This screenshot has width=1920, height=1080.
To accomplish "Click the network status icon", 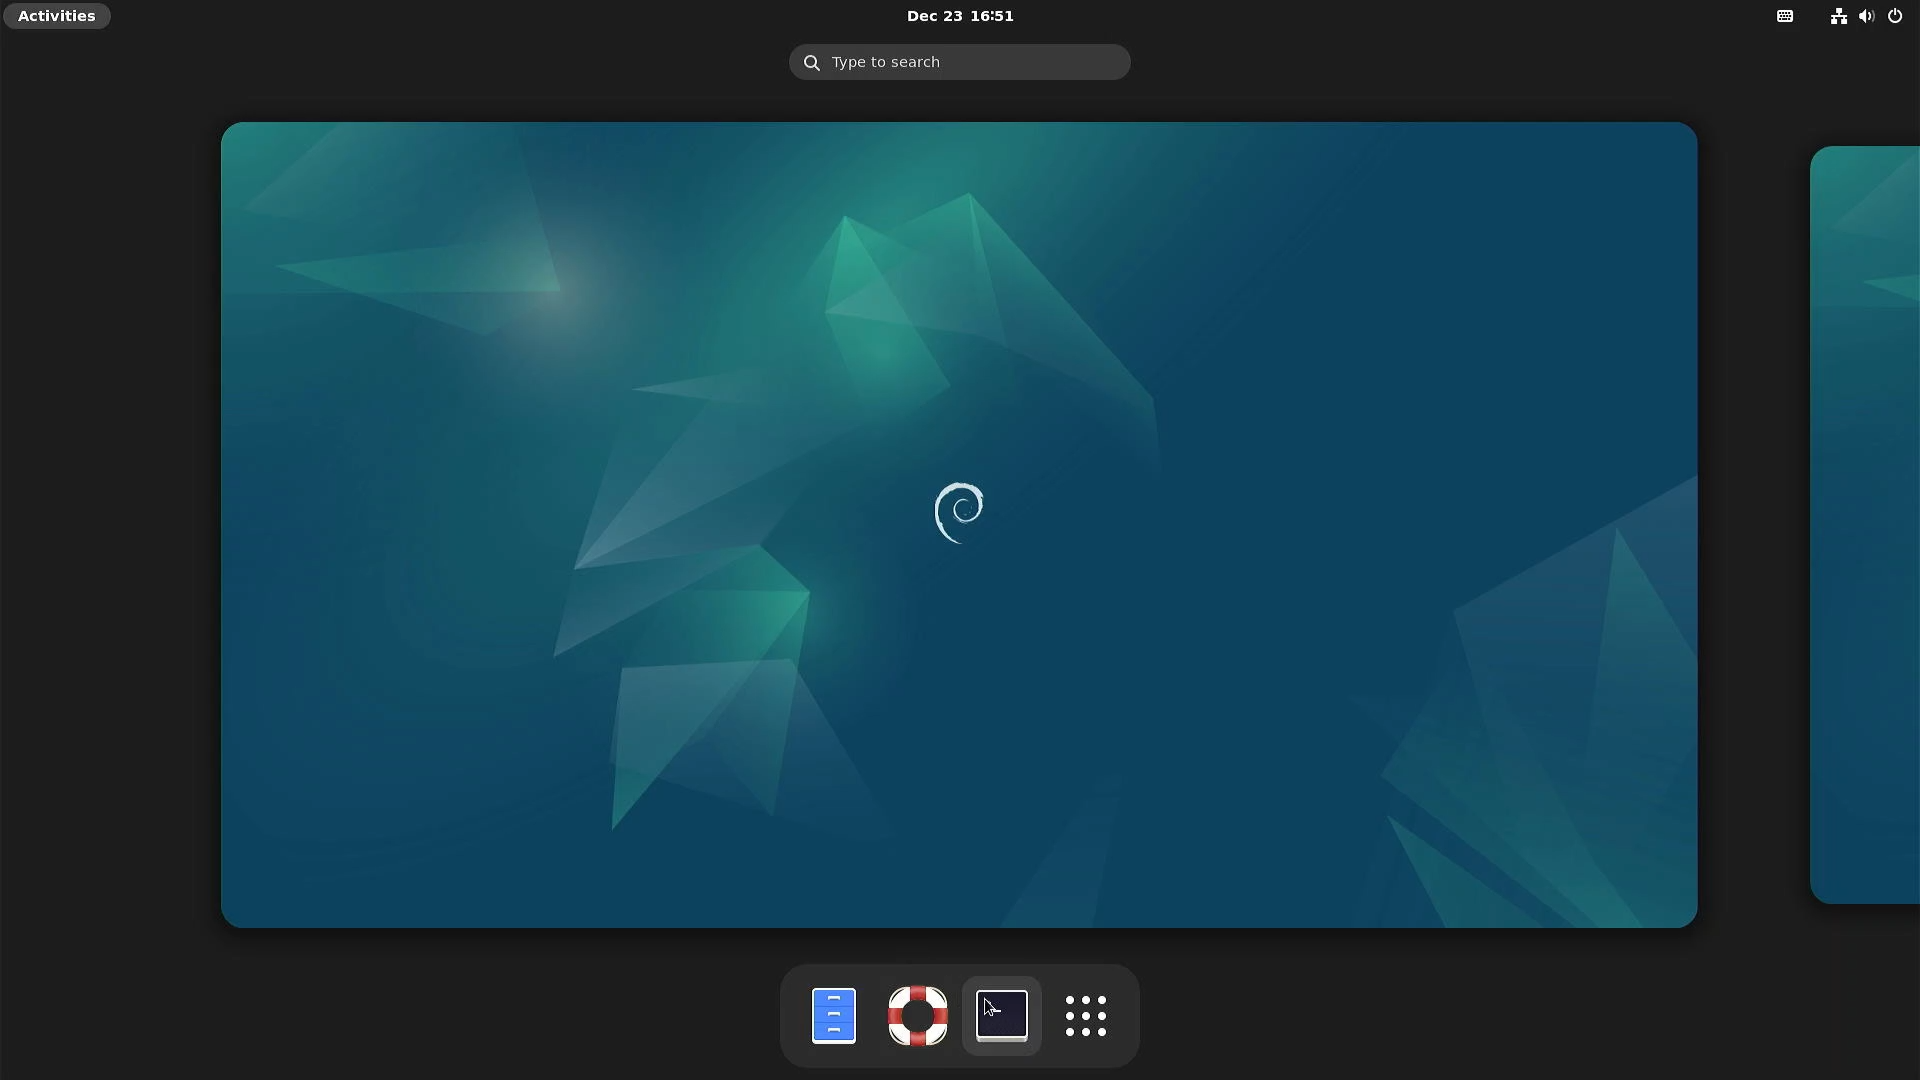I will 1838,16.
